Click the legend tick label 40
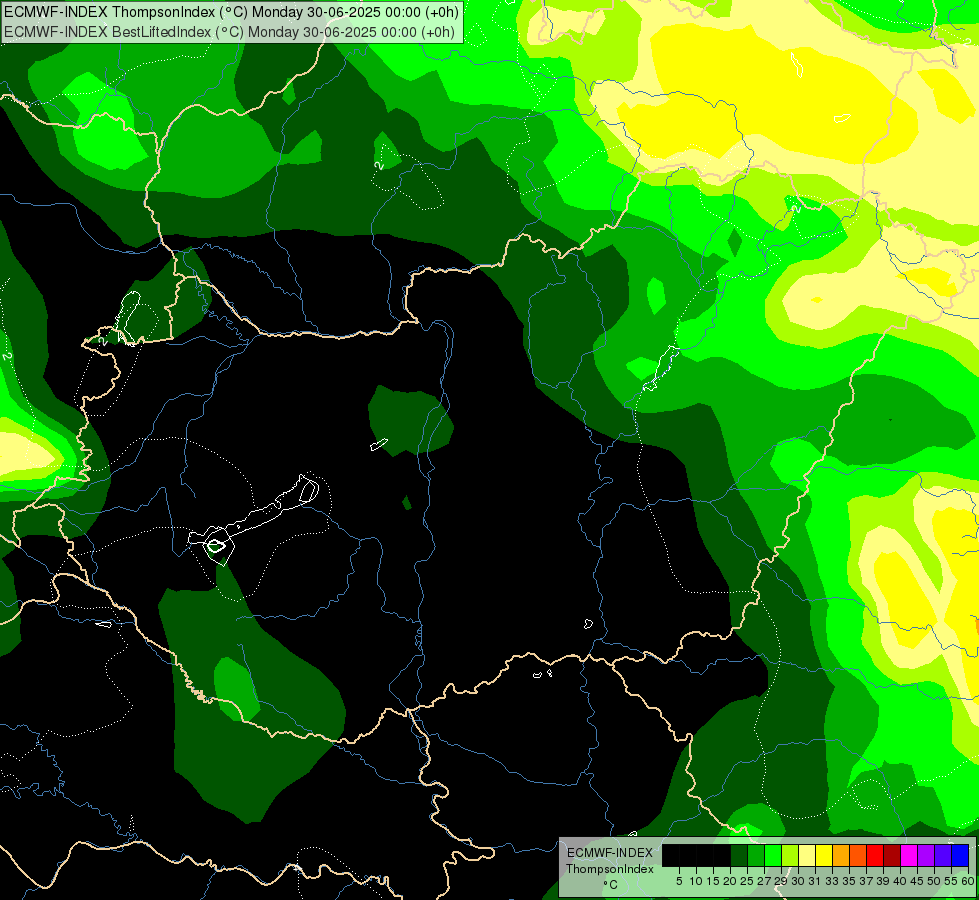This screenshot has width=979, height=900. (900, 881)
